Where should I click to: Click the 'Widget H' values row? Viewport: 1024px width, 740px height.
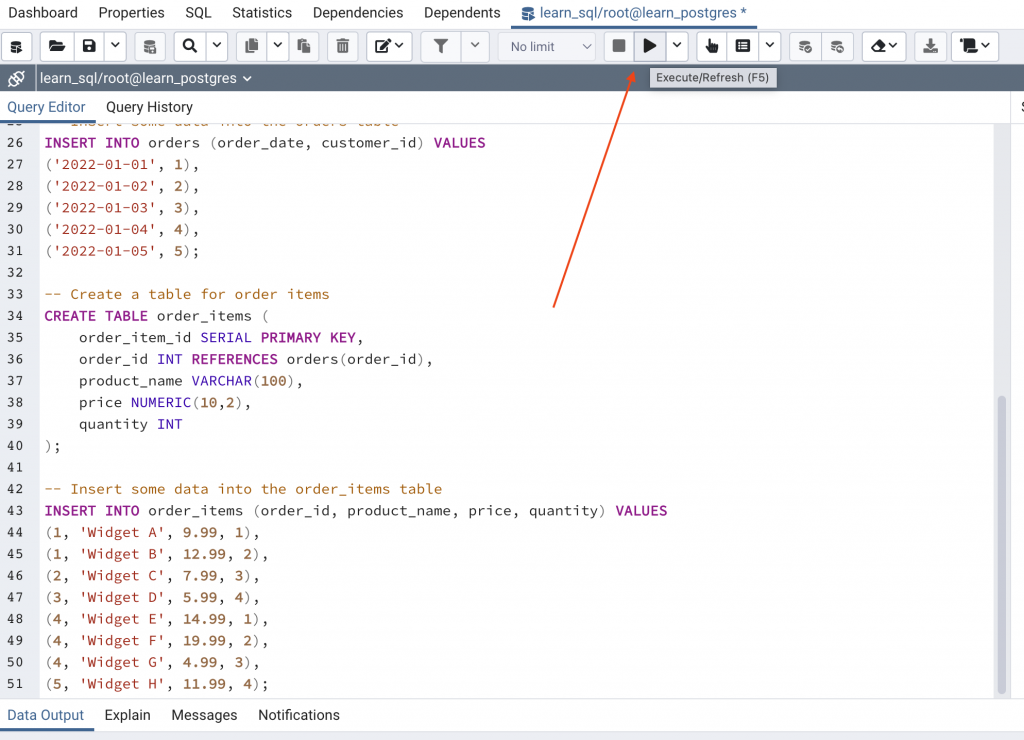point(156,684)
